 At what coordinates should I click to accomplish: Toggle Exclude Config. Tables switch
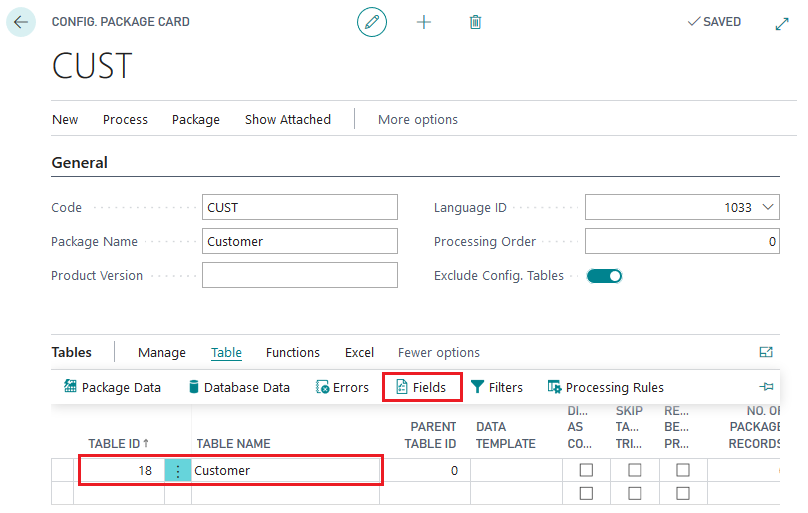tap(604, 276)
